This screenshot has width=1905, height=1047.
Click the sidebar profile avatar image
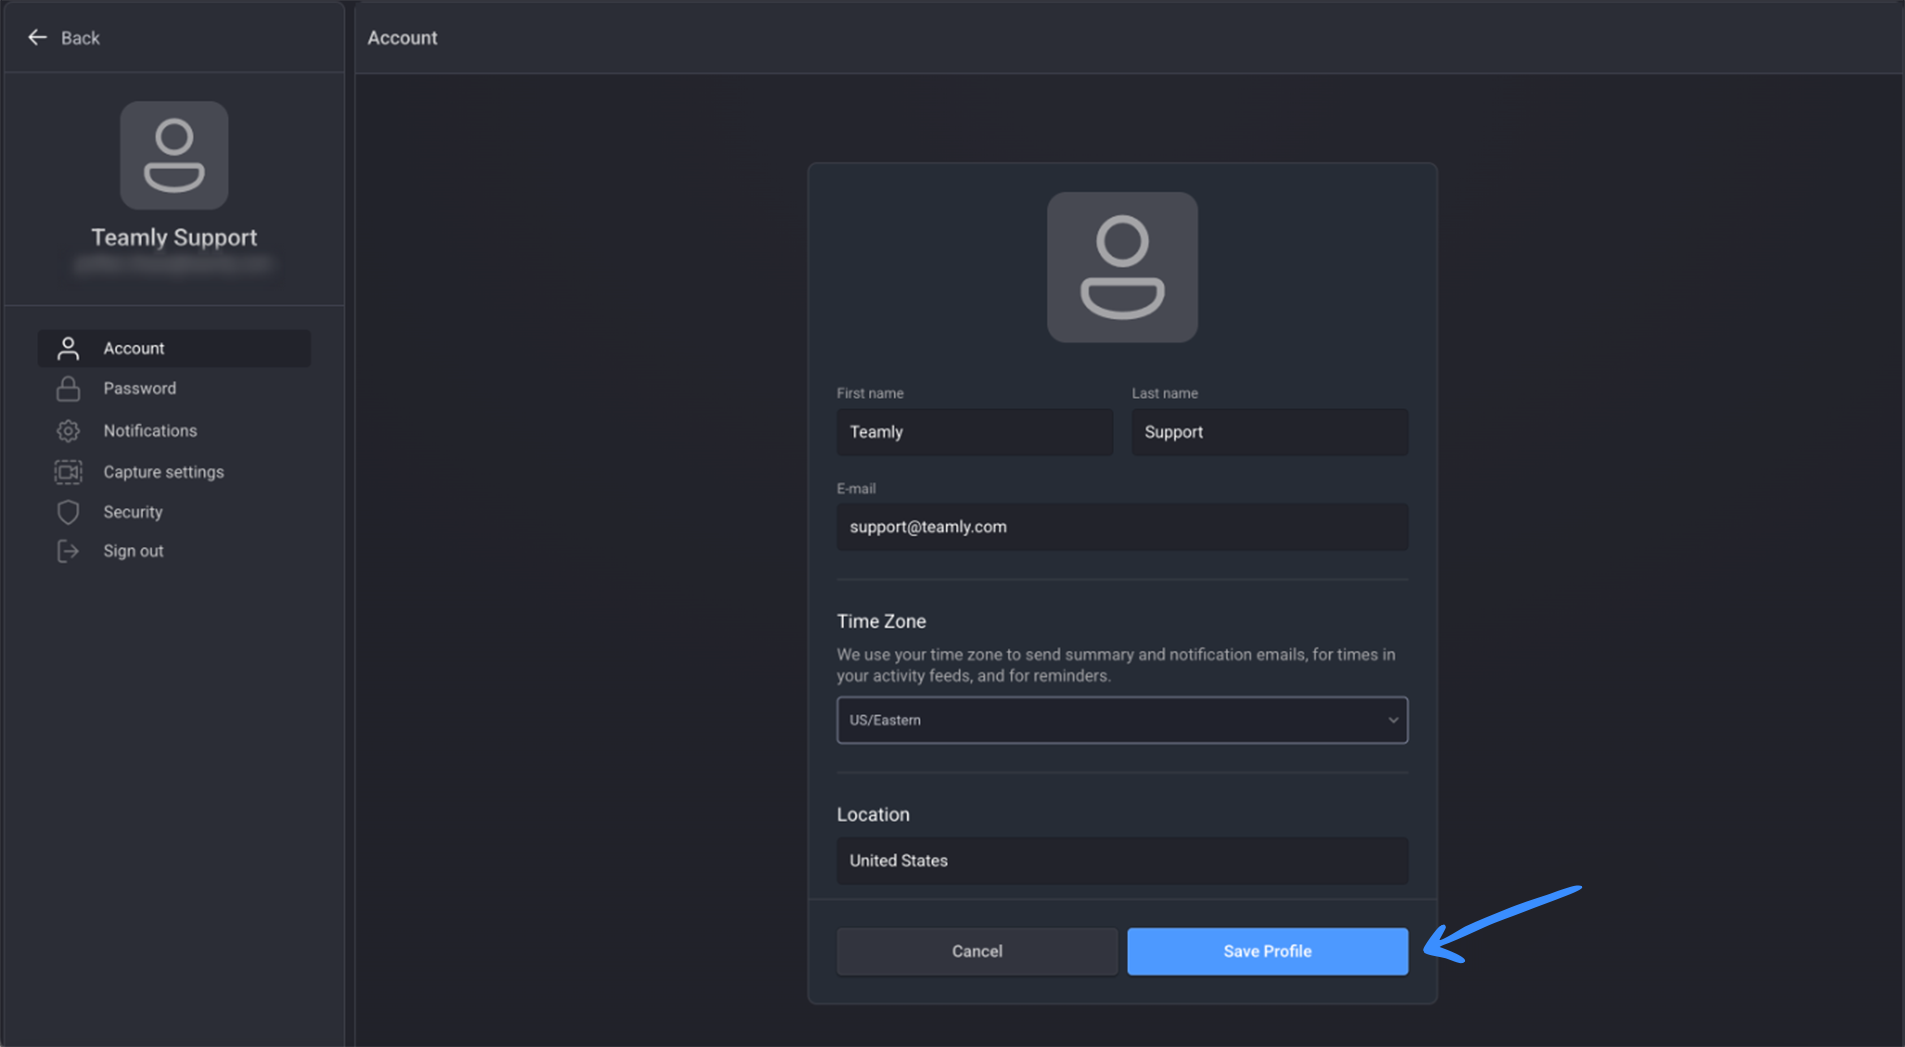pyautogui.click(x=174, y=155)
